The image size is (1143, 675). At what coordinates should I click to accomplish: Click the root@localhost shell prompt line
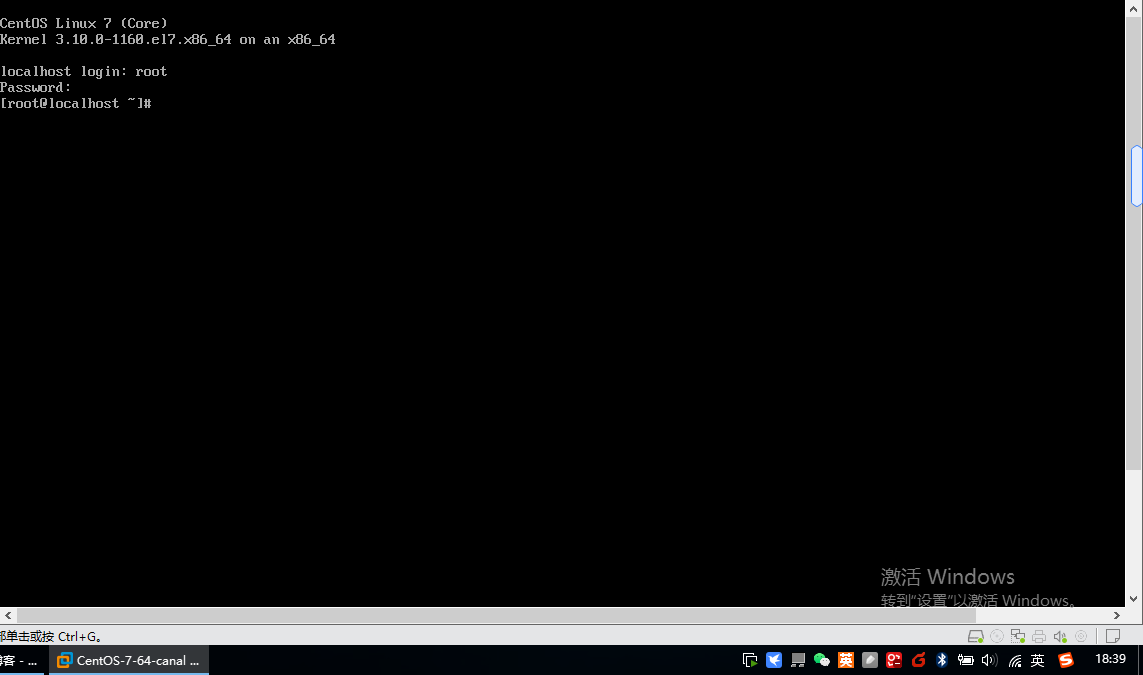pyautogui.click(x=76, y=104)
